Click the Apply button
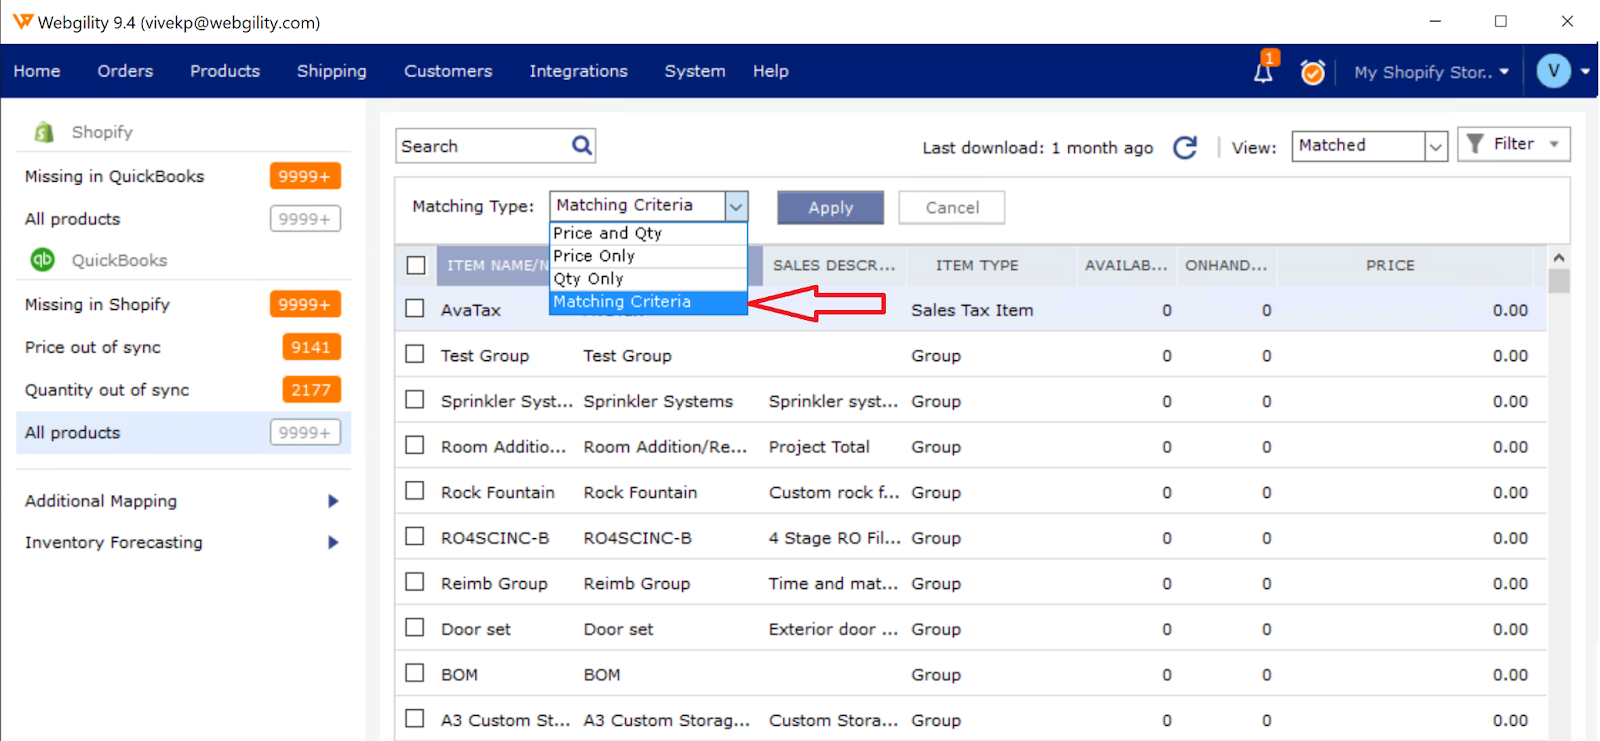 point(831,207)
